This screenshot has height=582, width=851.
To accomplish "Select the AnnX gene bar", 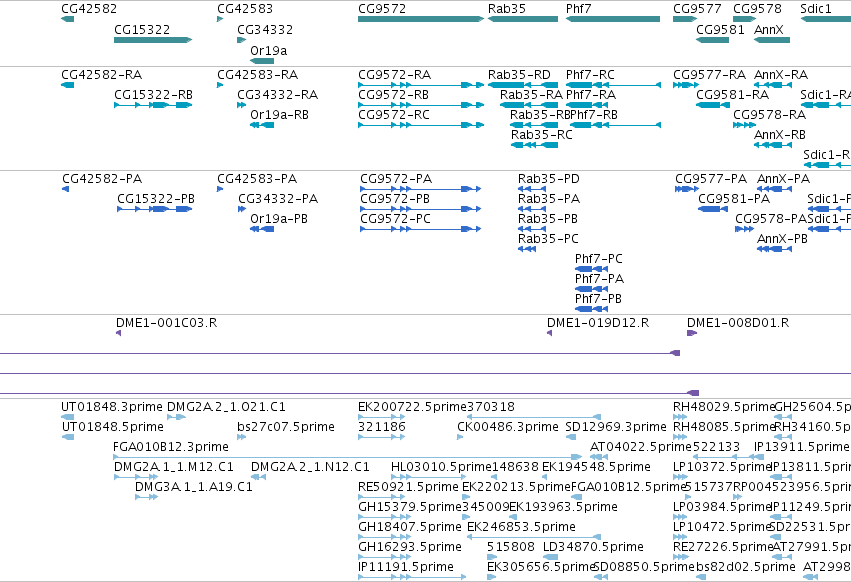I will (772, 40).
